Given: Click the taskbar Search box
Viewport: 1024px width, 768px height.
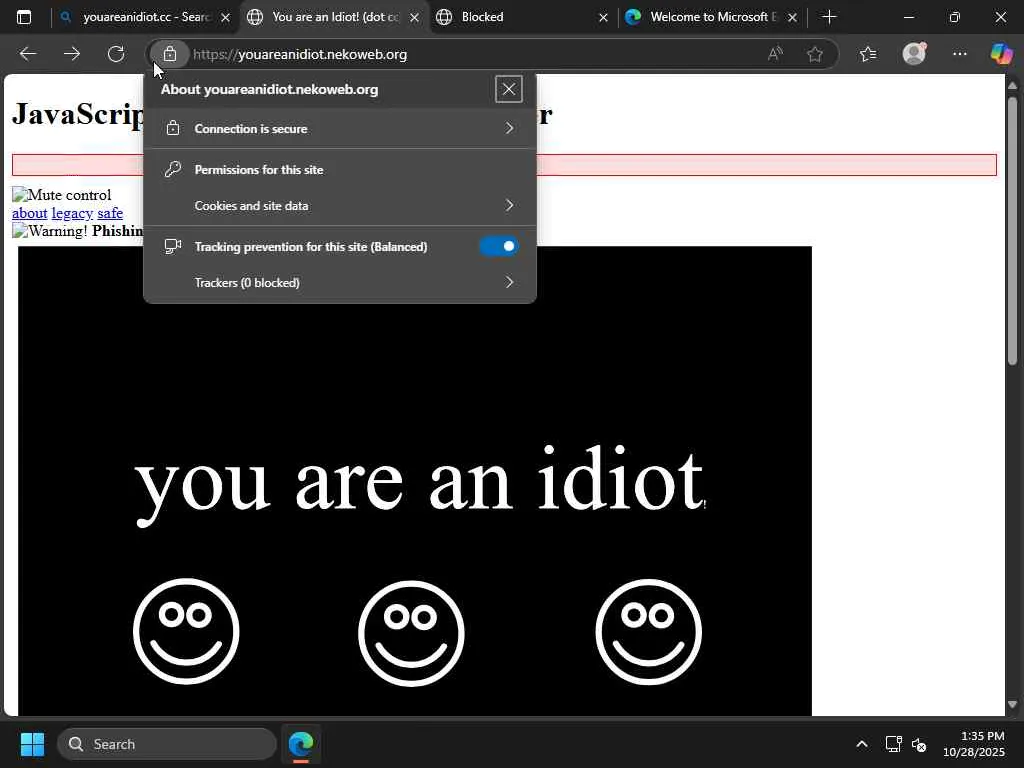Looking at the screenshot, I should coord(167,744).
